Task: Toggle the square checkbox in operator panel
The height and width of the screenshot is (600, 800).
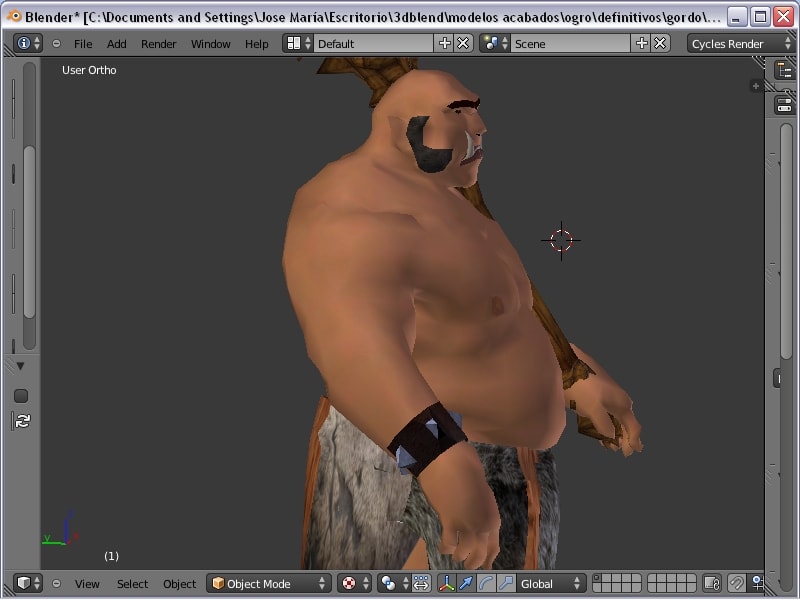Action: [21, 396]
